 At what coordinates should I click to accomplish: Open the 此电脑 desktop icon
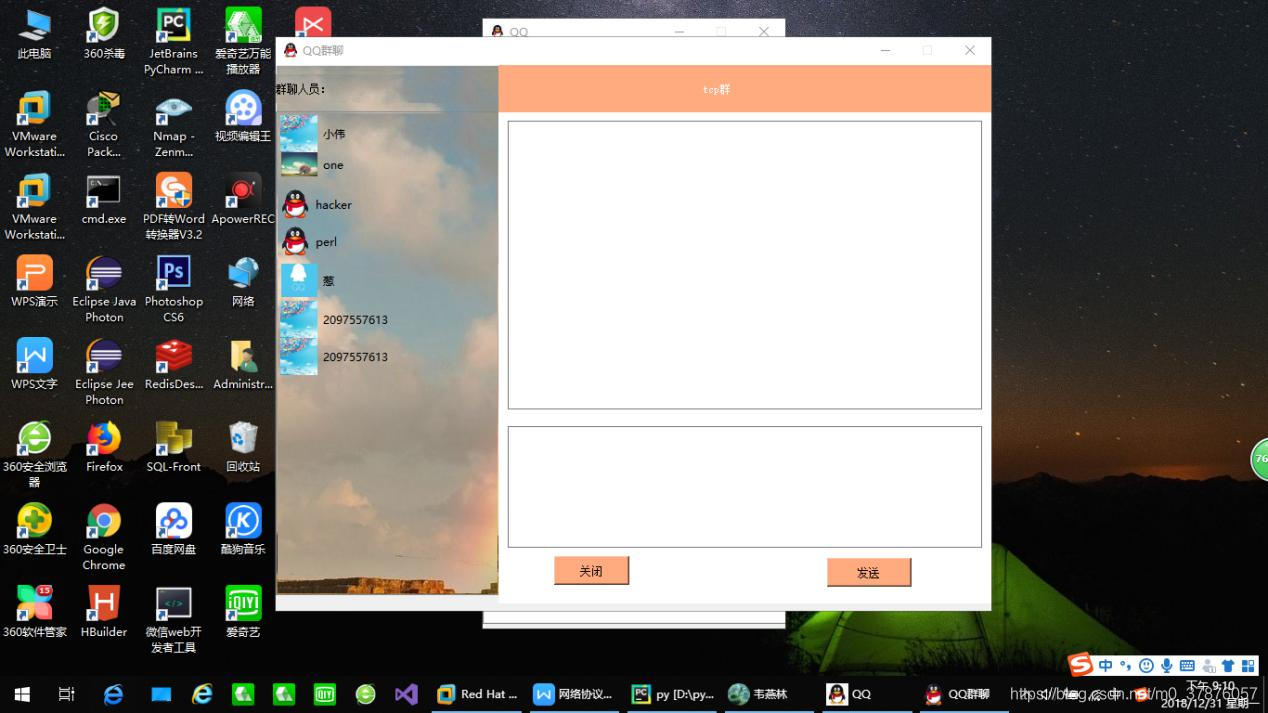(x=34, y=34)
